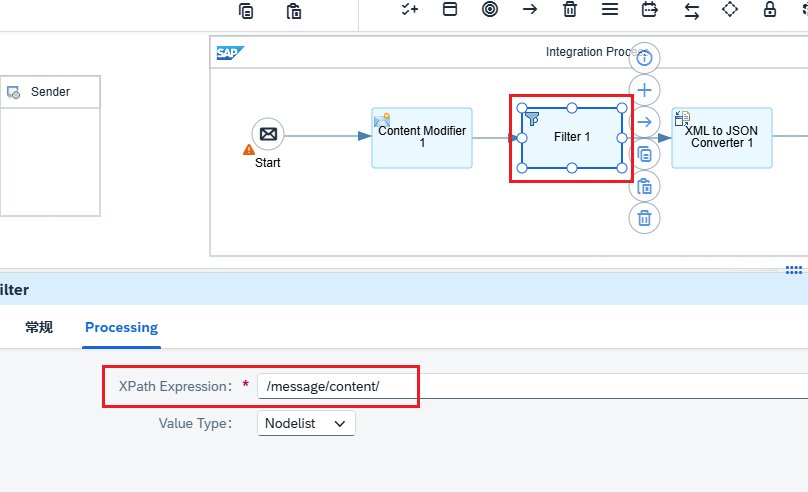808x492 pixels.
Task: Switch to the 常规 tab
Action: [x=39, y=327]
